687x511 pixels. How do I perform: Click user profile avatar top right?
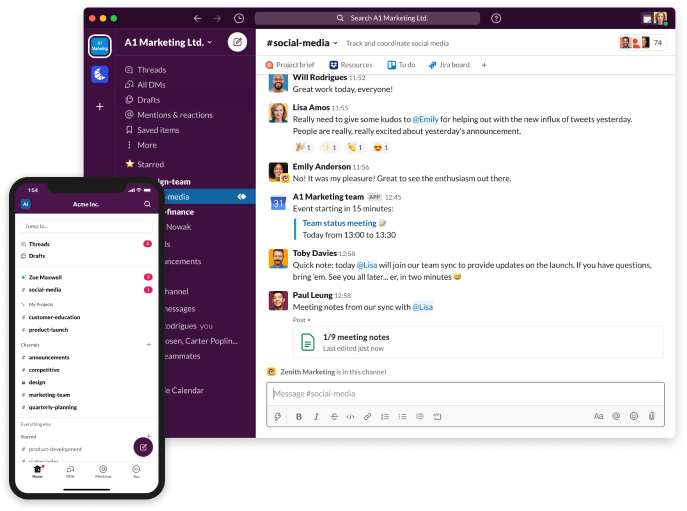pyautogui.click(x=660, y=18)
